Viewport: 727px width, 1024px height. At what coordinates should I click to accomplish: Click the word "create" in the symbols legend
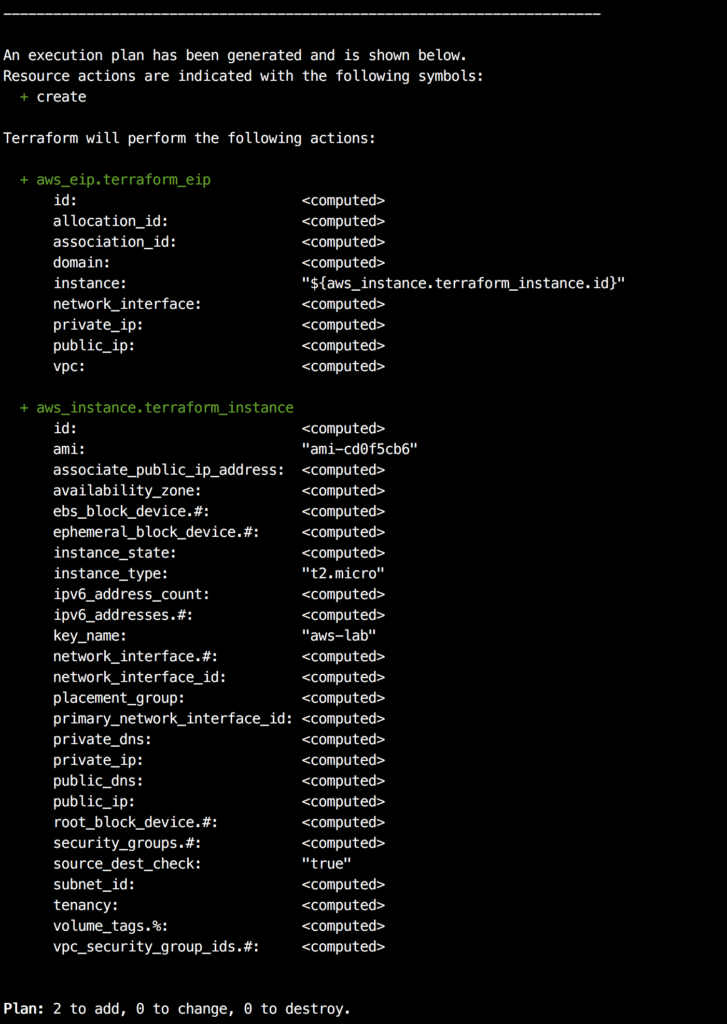click(61, 97)
